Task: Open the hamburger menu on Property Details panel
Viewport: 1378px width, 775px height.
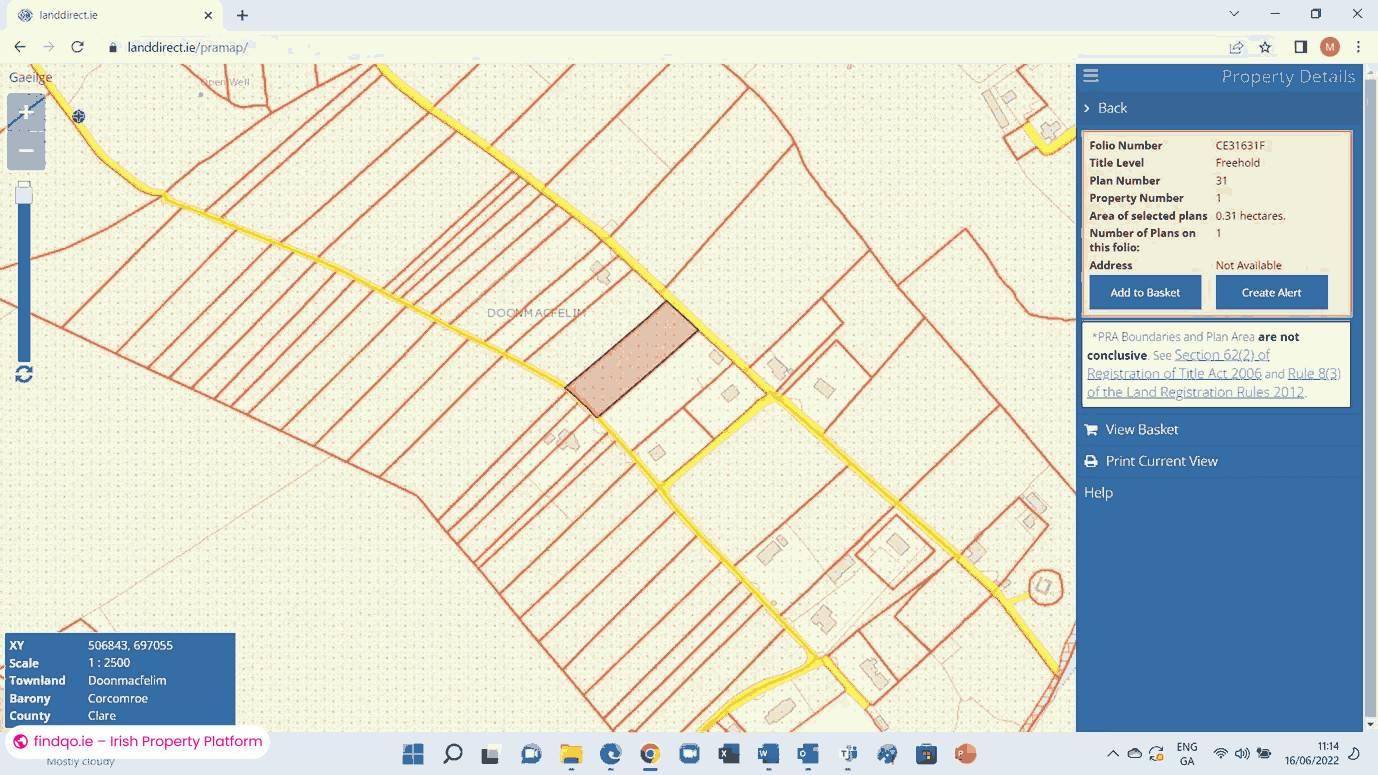Action: (x=1090, y=75)
